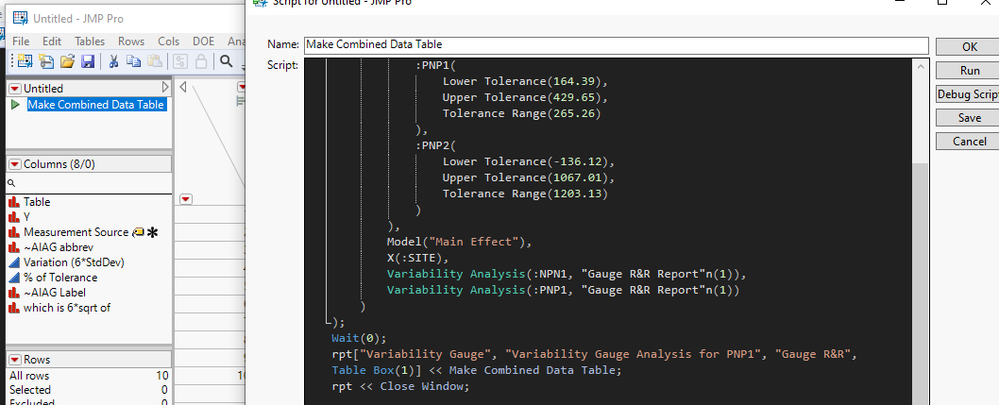Click the Cancel button in script dialog
Screen dimensions: 999x405
[x=969, y=141]
